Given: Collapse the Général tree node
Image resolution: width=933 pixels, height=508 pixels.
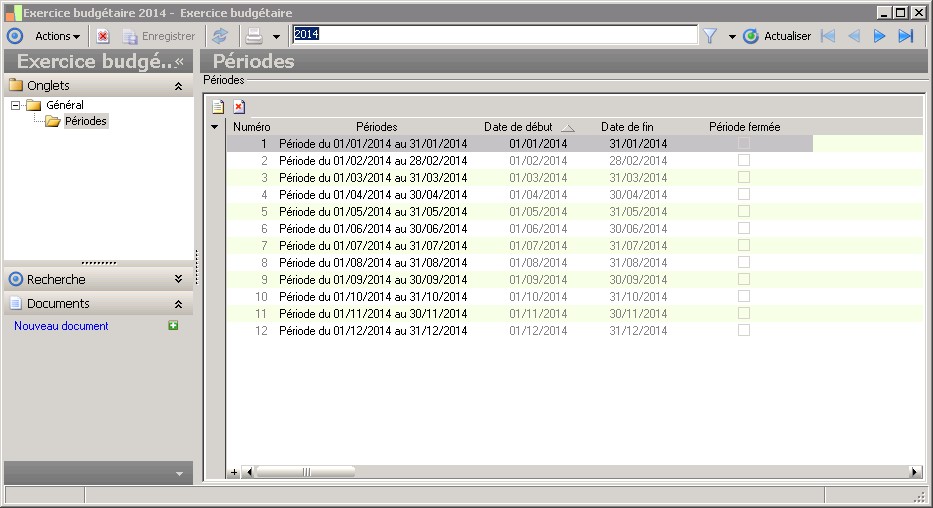Looking at the screenshot, I should (15, 105).
